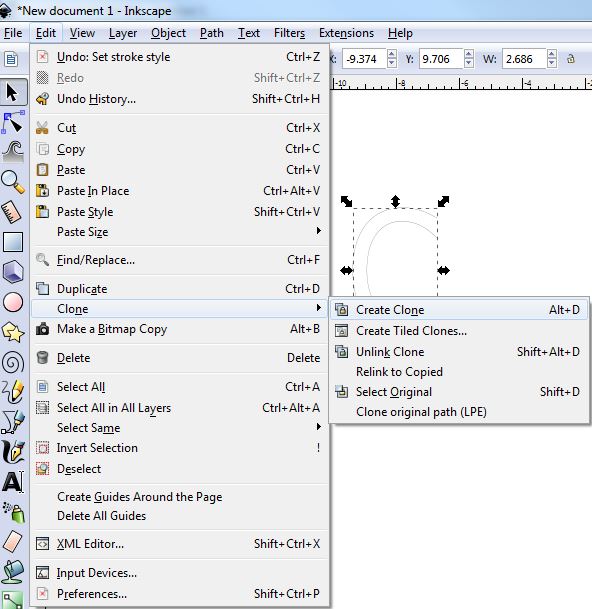Open the Extensions menu

pyautogui.click(x=346, y=33)
